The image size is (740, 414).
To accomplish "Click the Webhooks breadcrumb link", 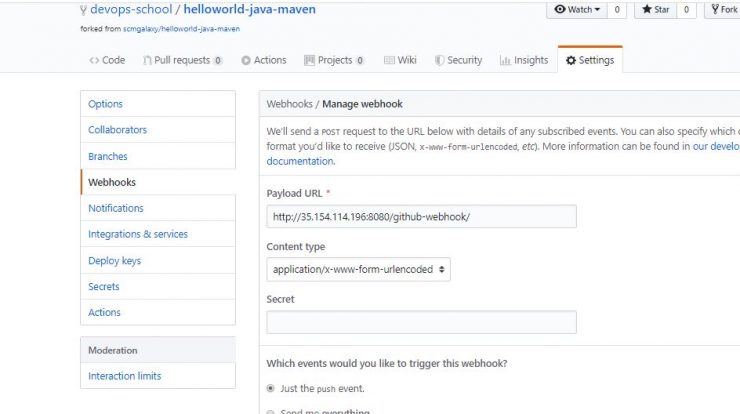I will click(289, 104).
